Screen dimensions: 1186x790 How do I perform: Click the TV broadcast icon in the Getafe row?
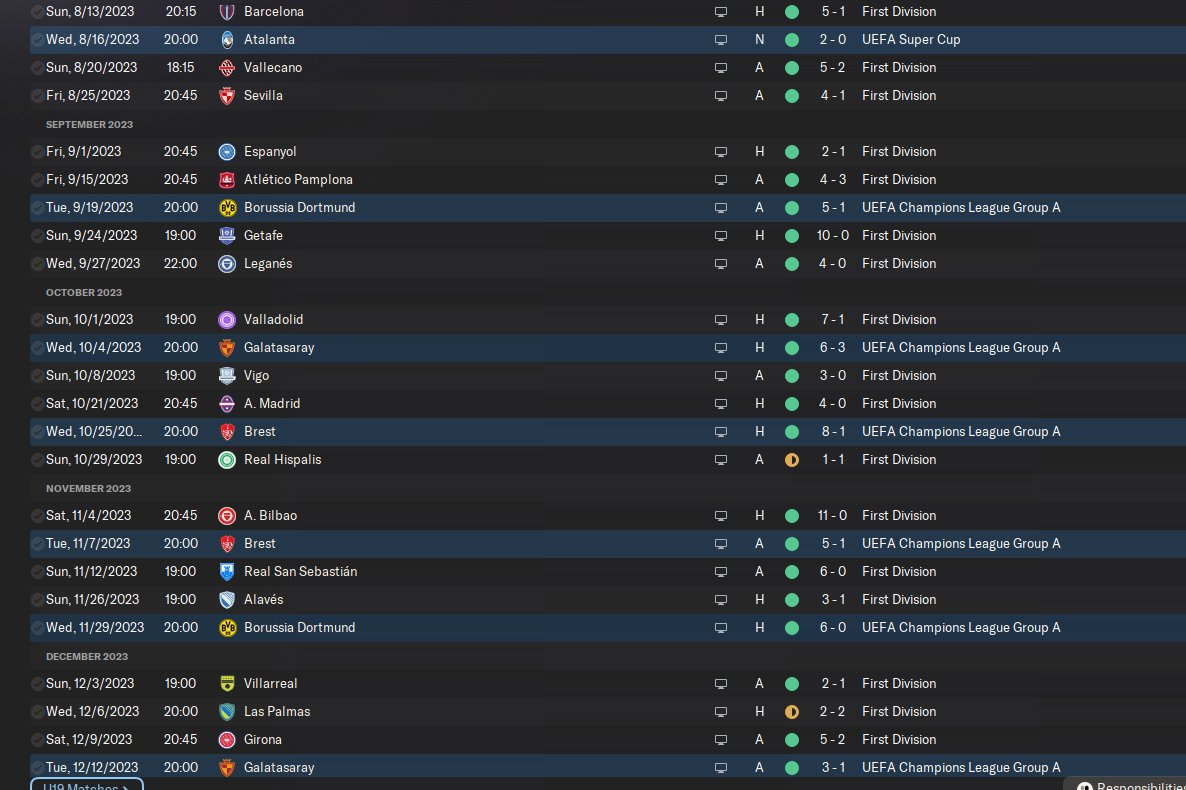click(720, 236)
